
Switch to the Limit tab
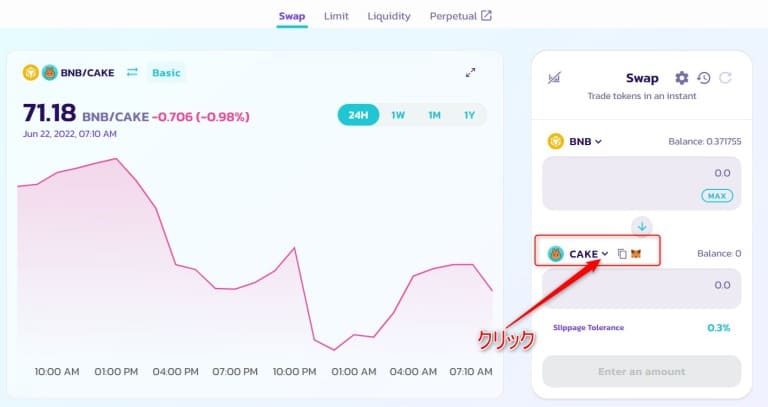(336, 16)
